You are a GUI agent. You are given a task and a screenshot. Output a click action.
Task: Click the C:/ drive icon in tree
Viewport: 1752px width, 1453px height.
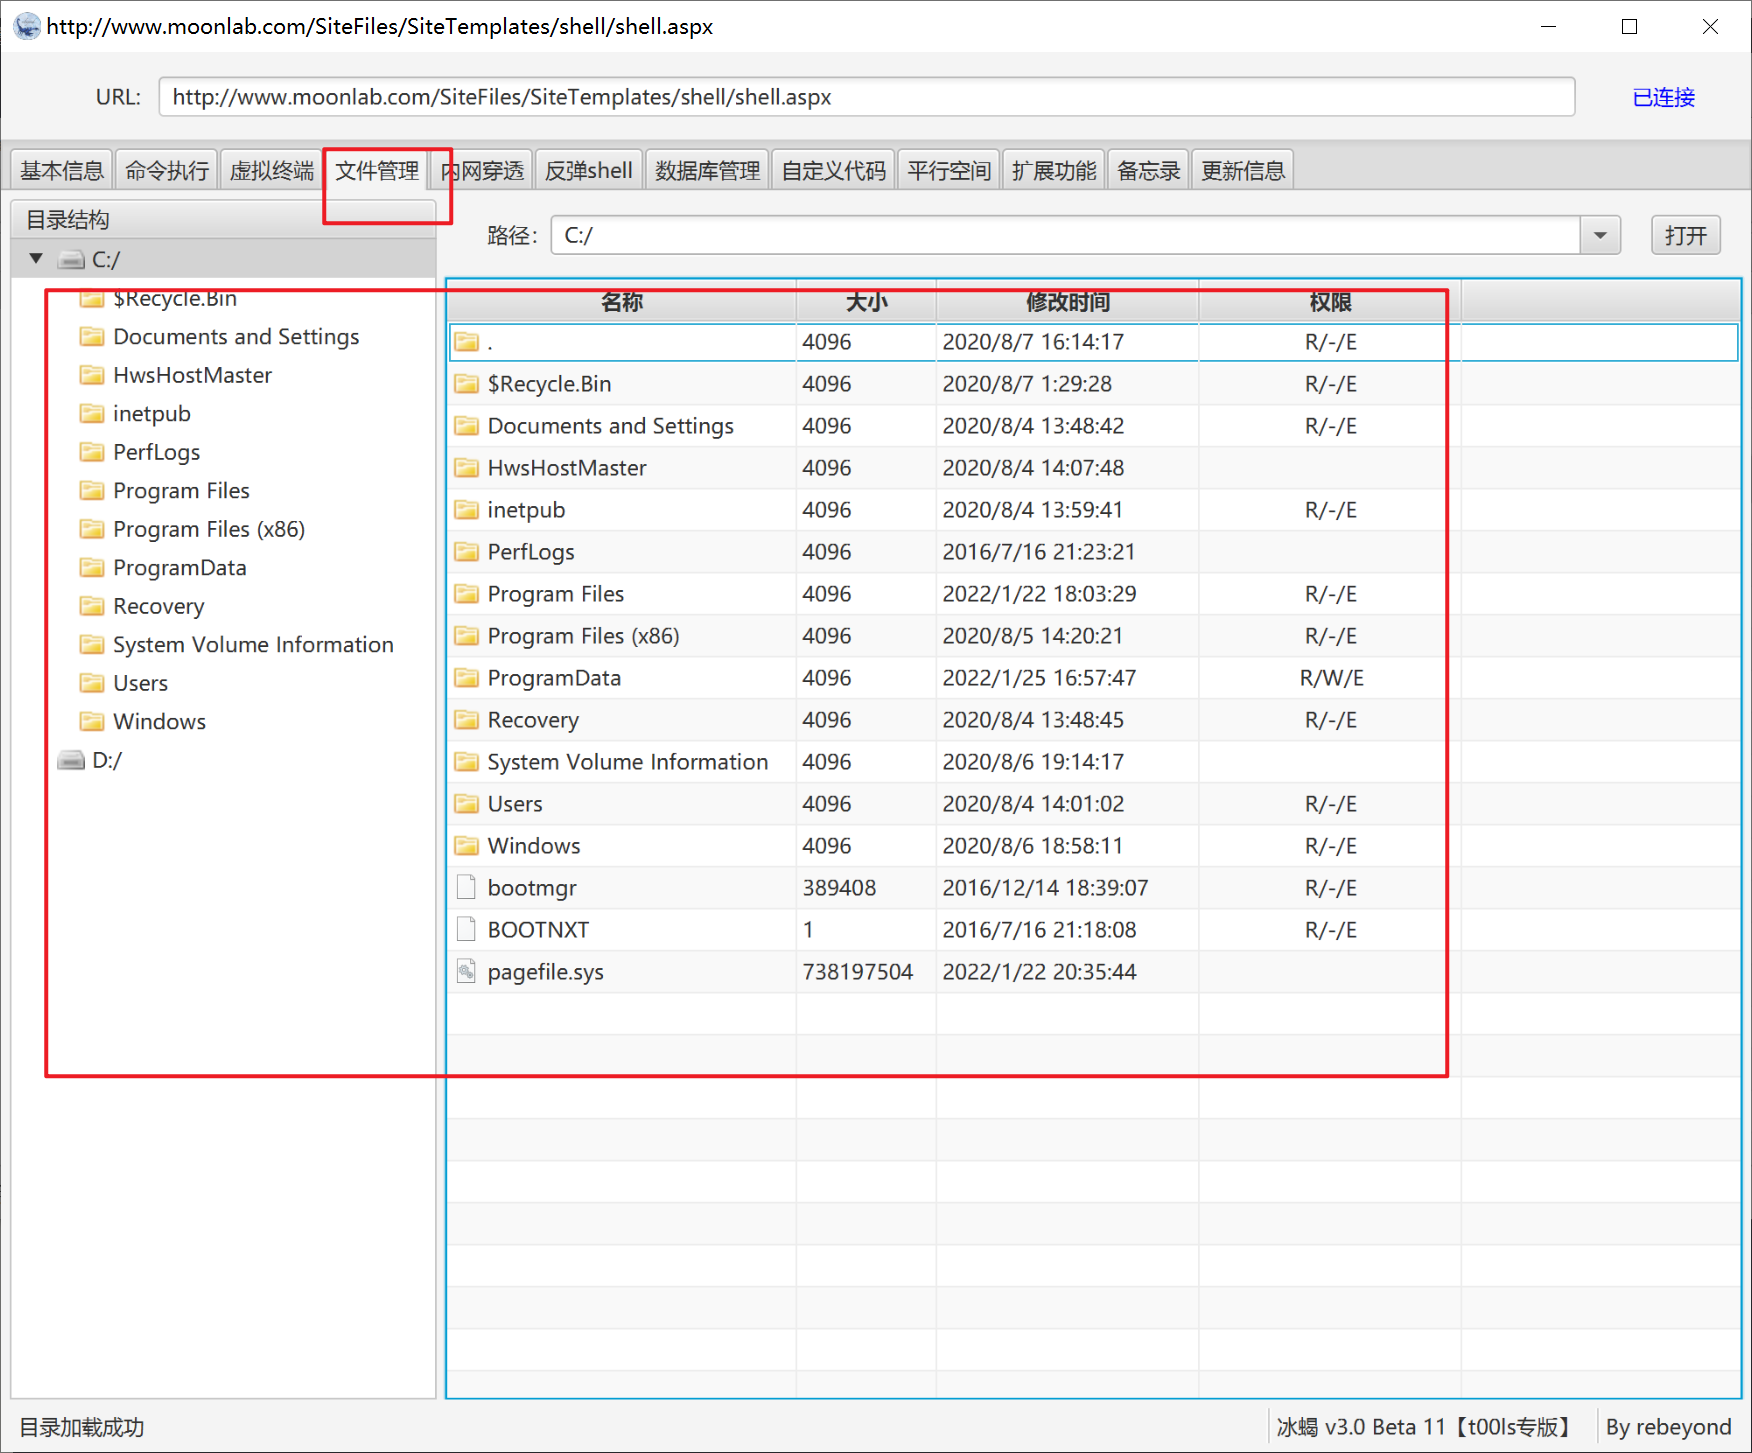click(x=71, y=260)
